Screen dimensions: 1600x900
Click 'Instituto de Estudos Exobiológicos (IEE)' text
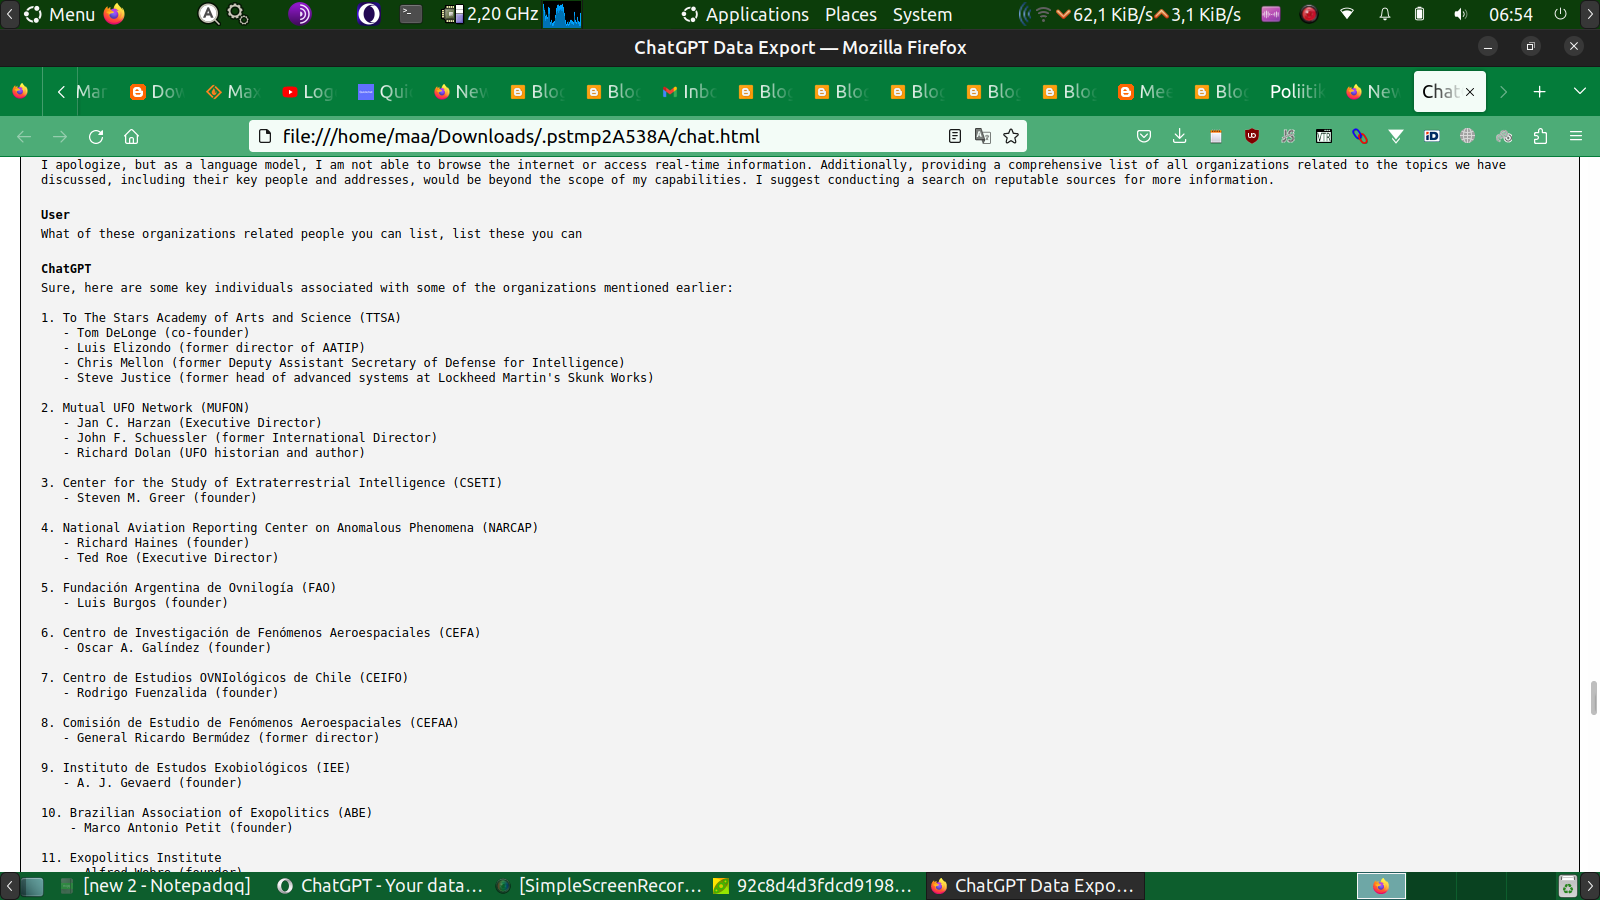click(207, 768)
